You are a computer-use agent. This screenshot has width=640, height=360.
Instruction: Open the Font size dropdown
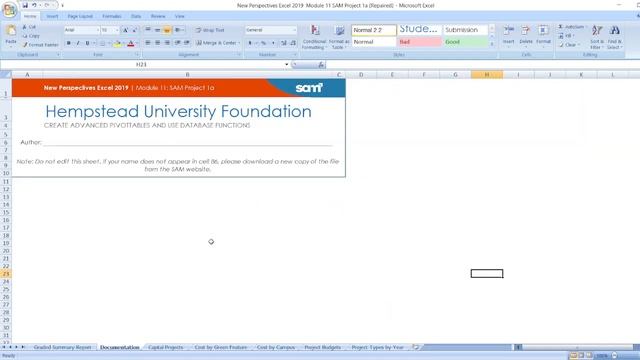117,30
